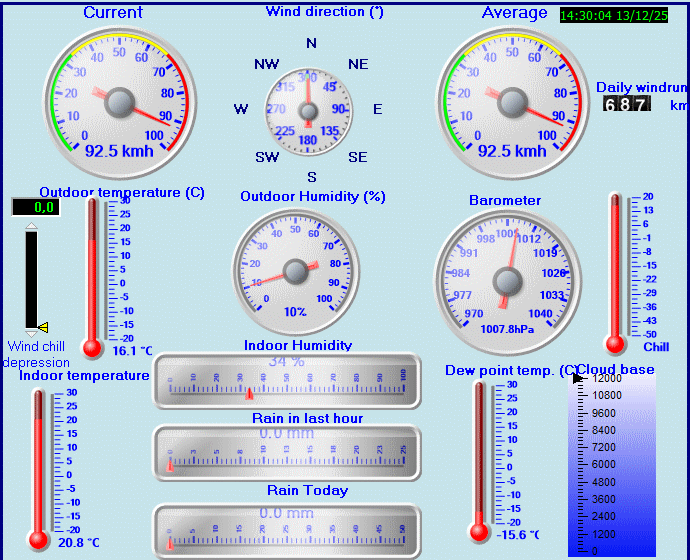690x560 pixels.
Task: Click the green date and time display
Action: pyautogui.click(x=613, y=15)
